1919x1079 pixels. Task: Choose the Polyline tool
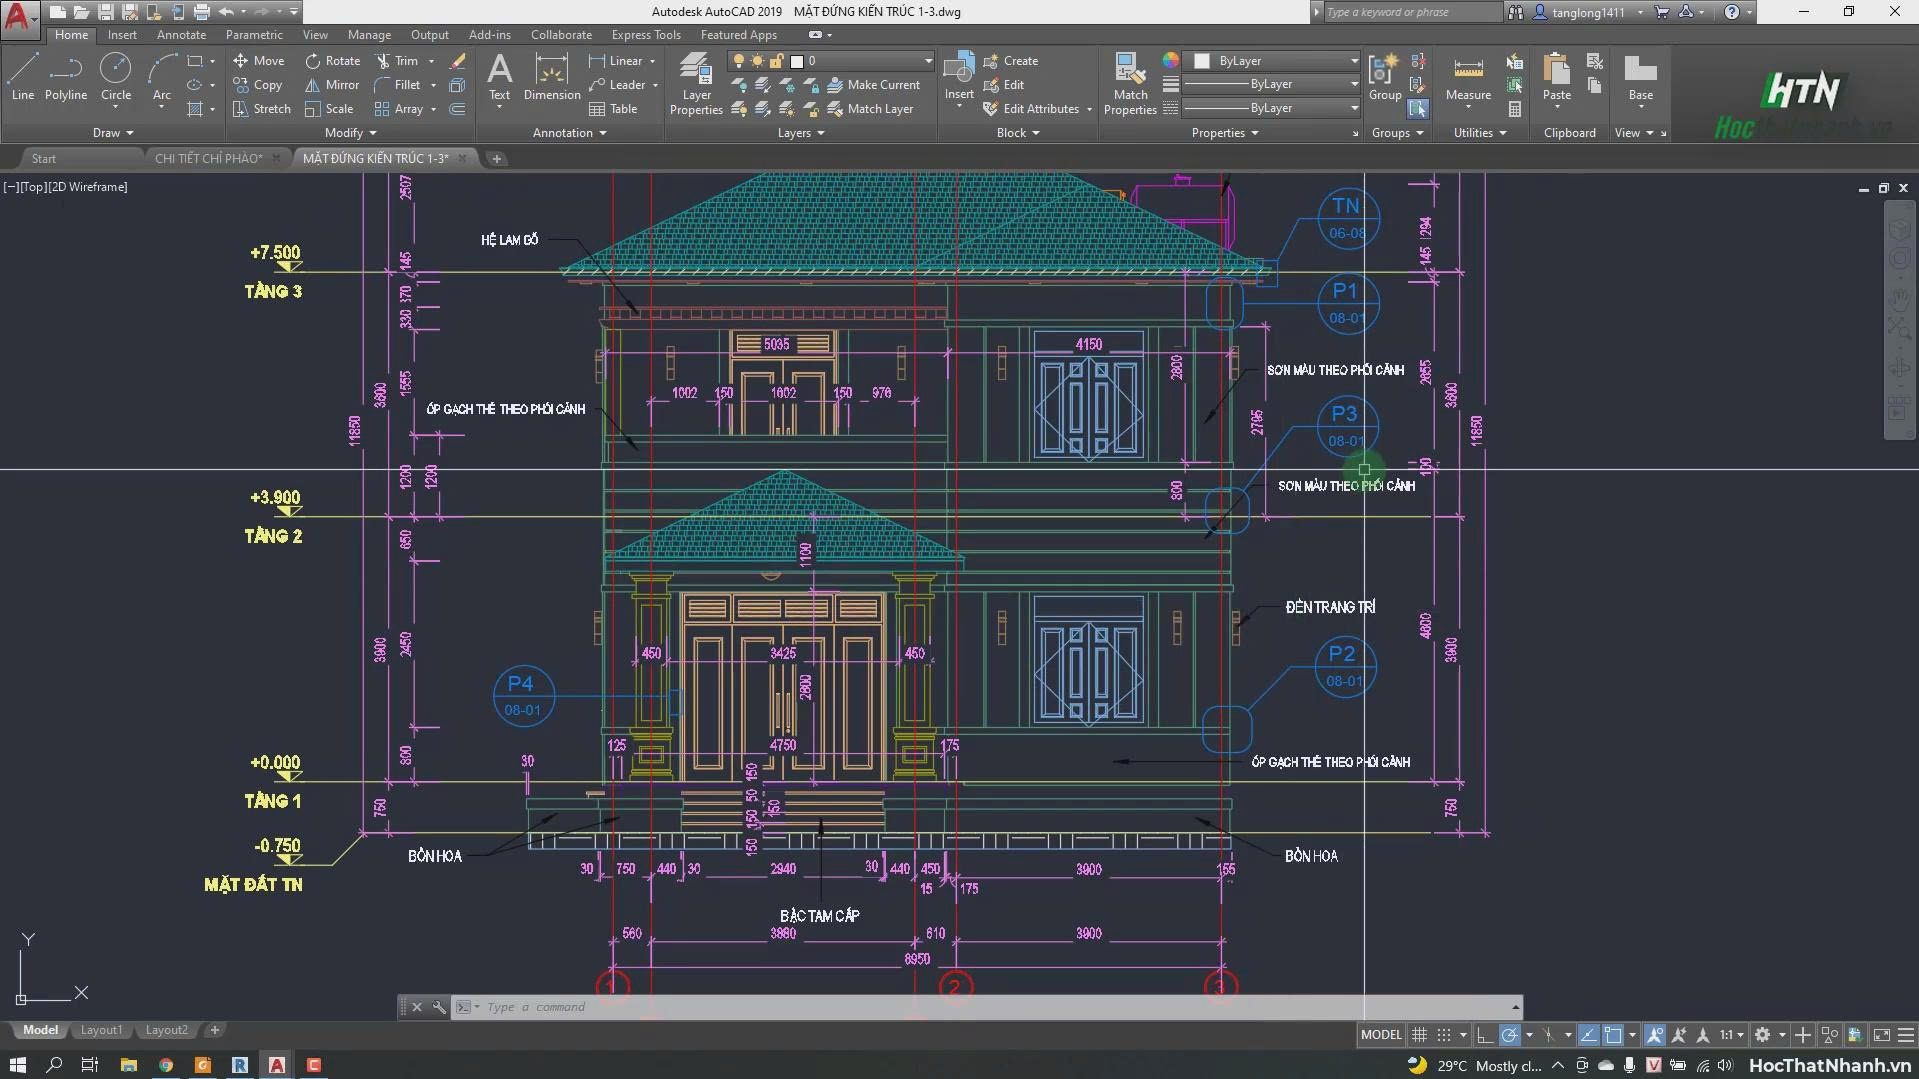pos(66,77)
